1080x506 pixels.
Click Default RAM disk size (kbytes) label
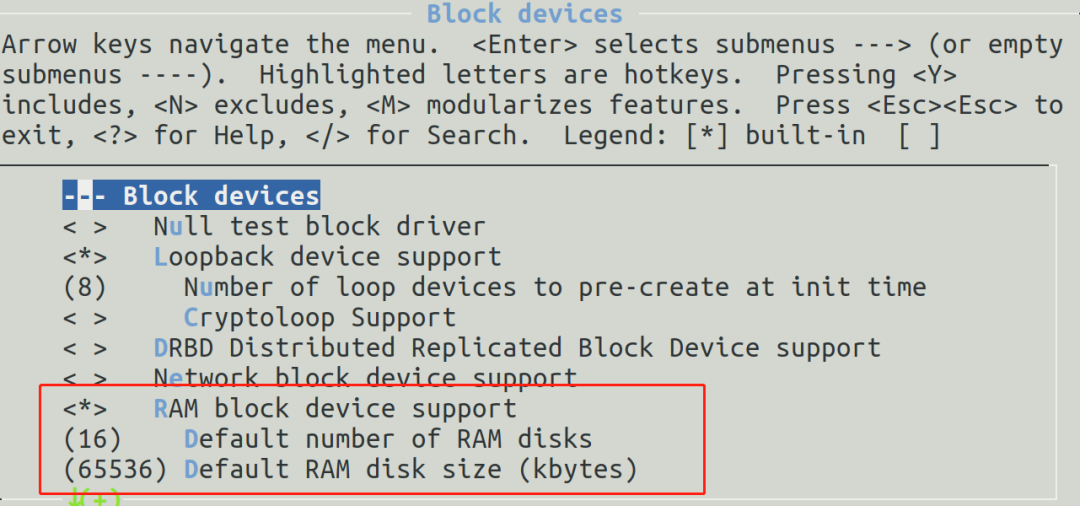410,469
